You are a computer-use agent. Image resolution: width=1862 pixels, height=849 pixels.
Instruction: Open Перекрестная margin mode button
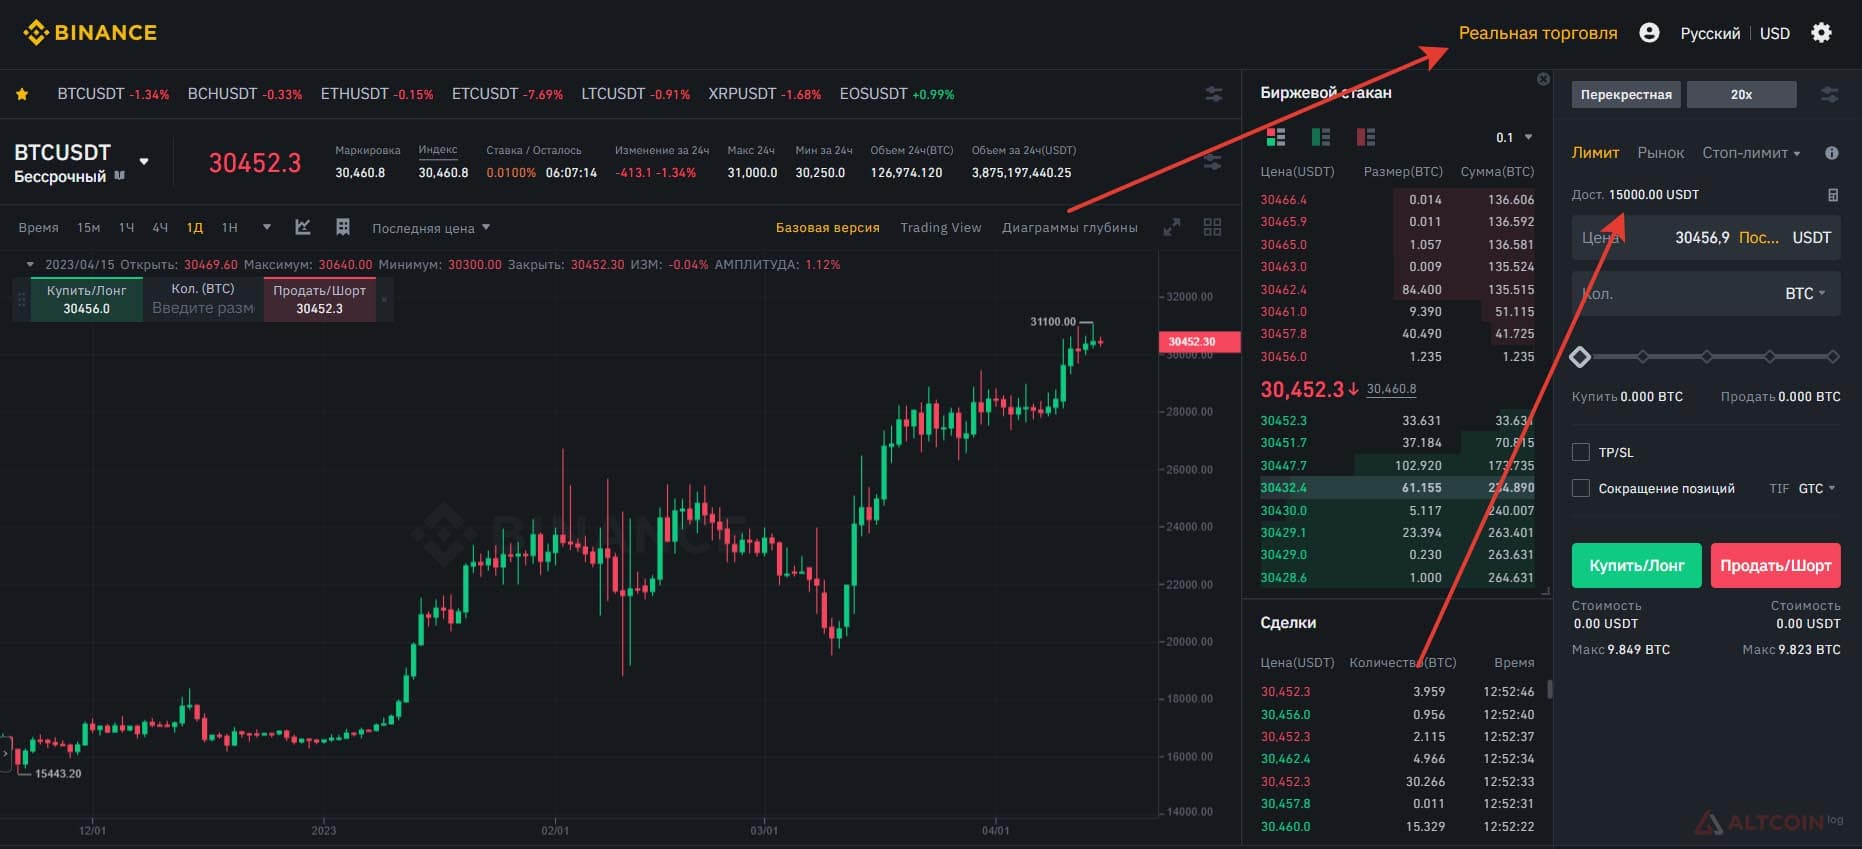pyautogui.click(x=1626, y=94)
